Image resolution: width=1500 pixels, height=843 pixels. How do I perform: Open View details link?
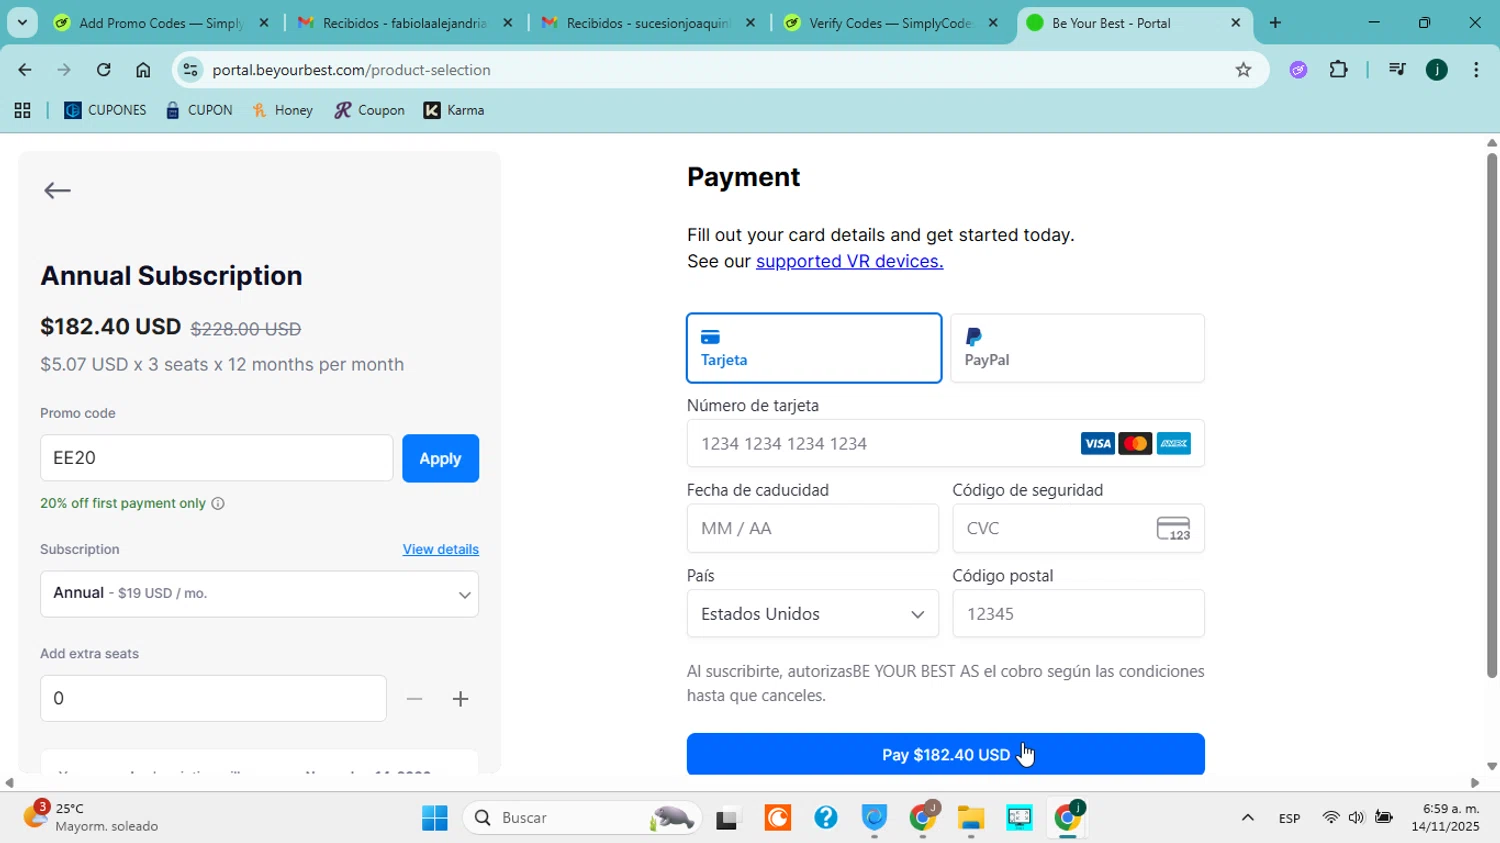pyautogui.click(x=440, y=549)
